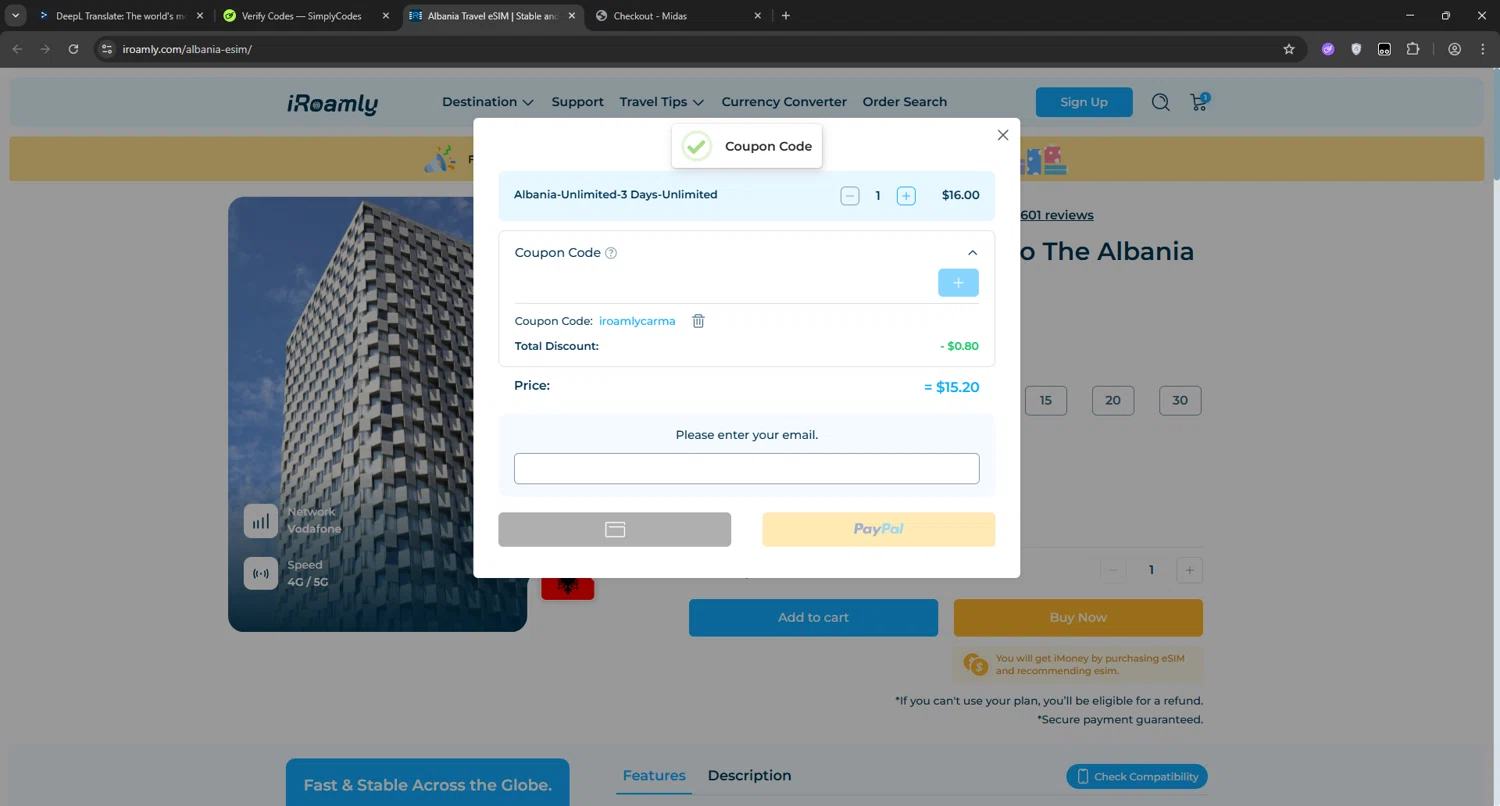Image resolution: width=1500 pixels, height=806 pixels.
Task: Delete the iroamlycarma coupon
Action: 698,321
